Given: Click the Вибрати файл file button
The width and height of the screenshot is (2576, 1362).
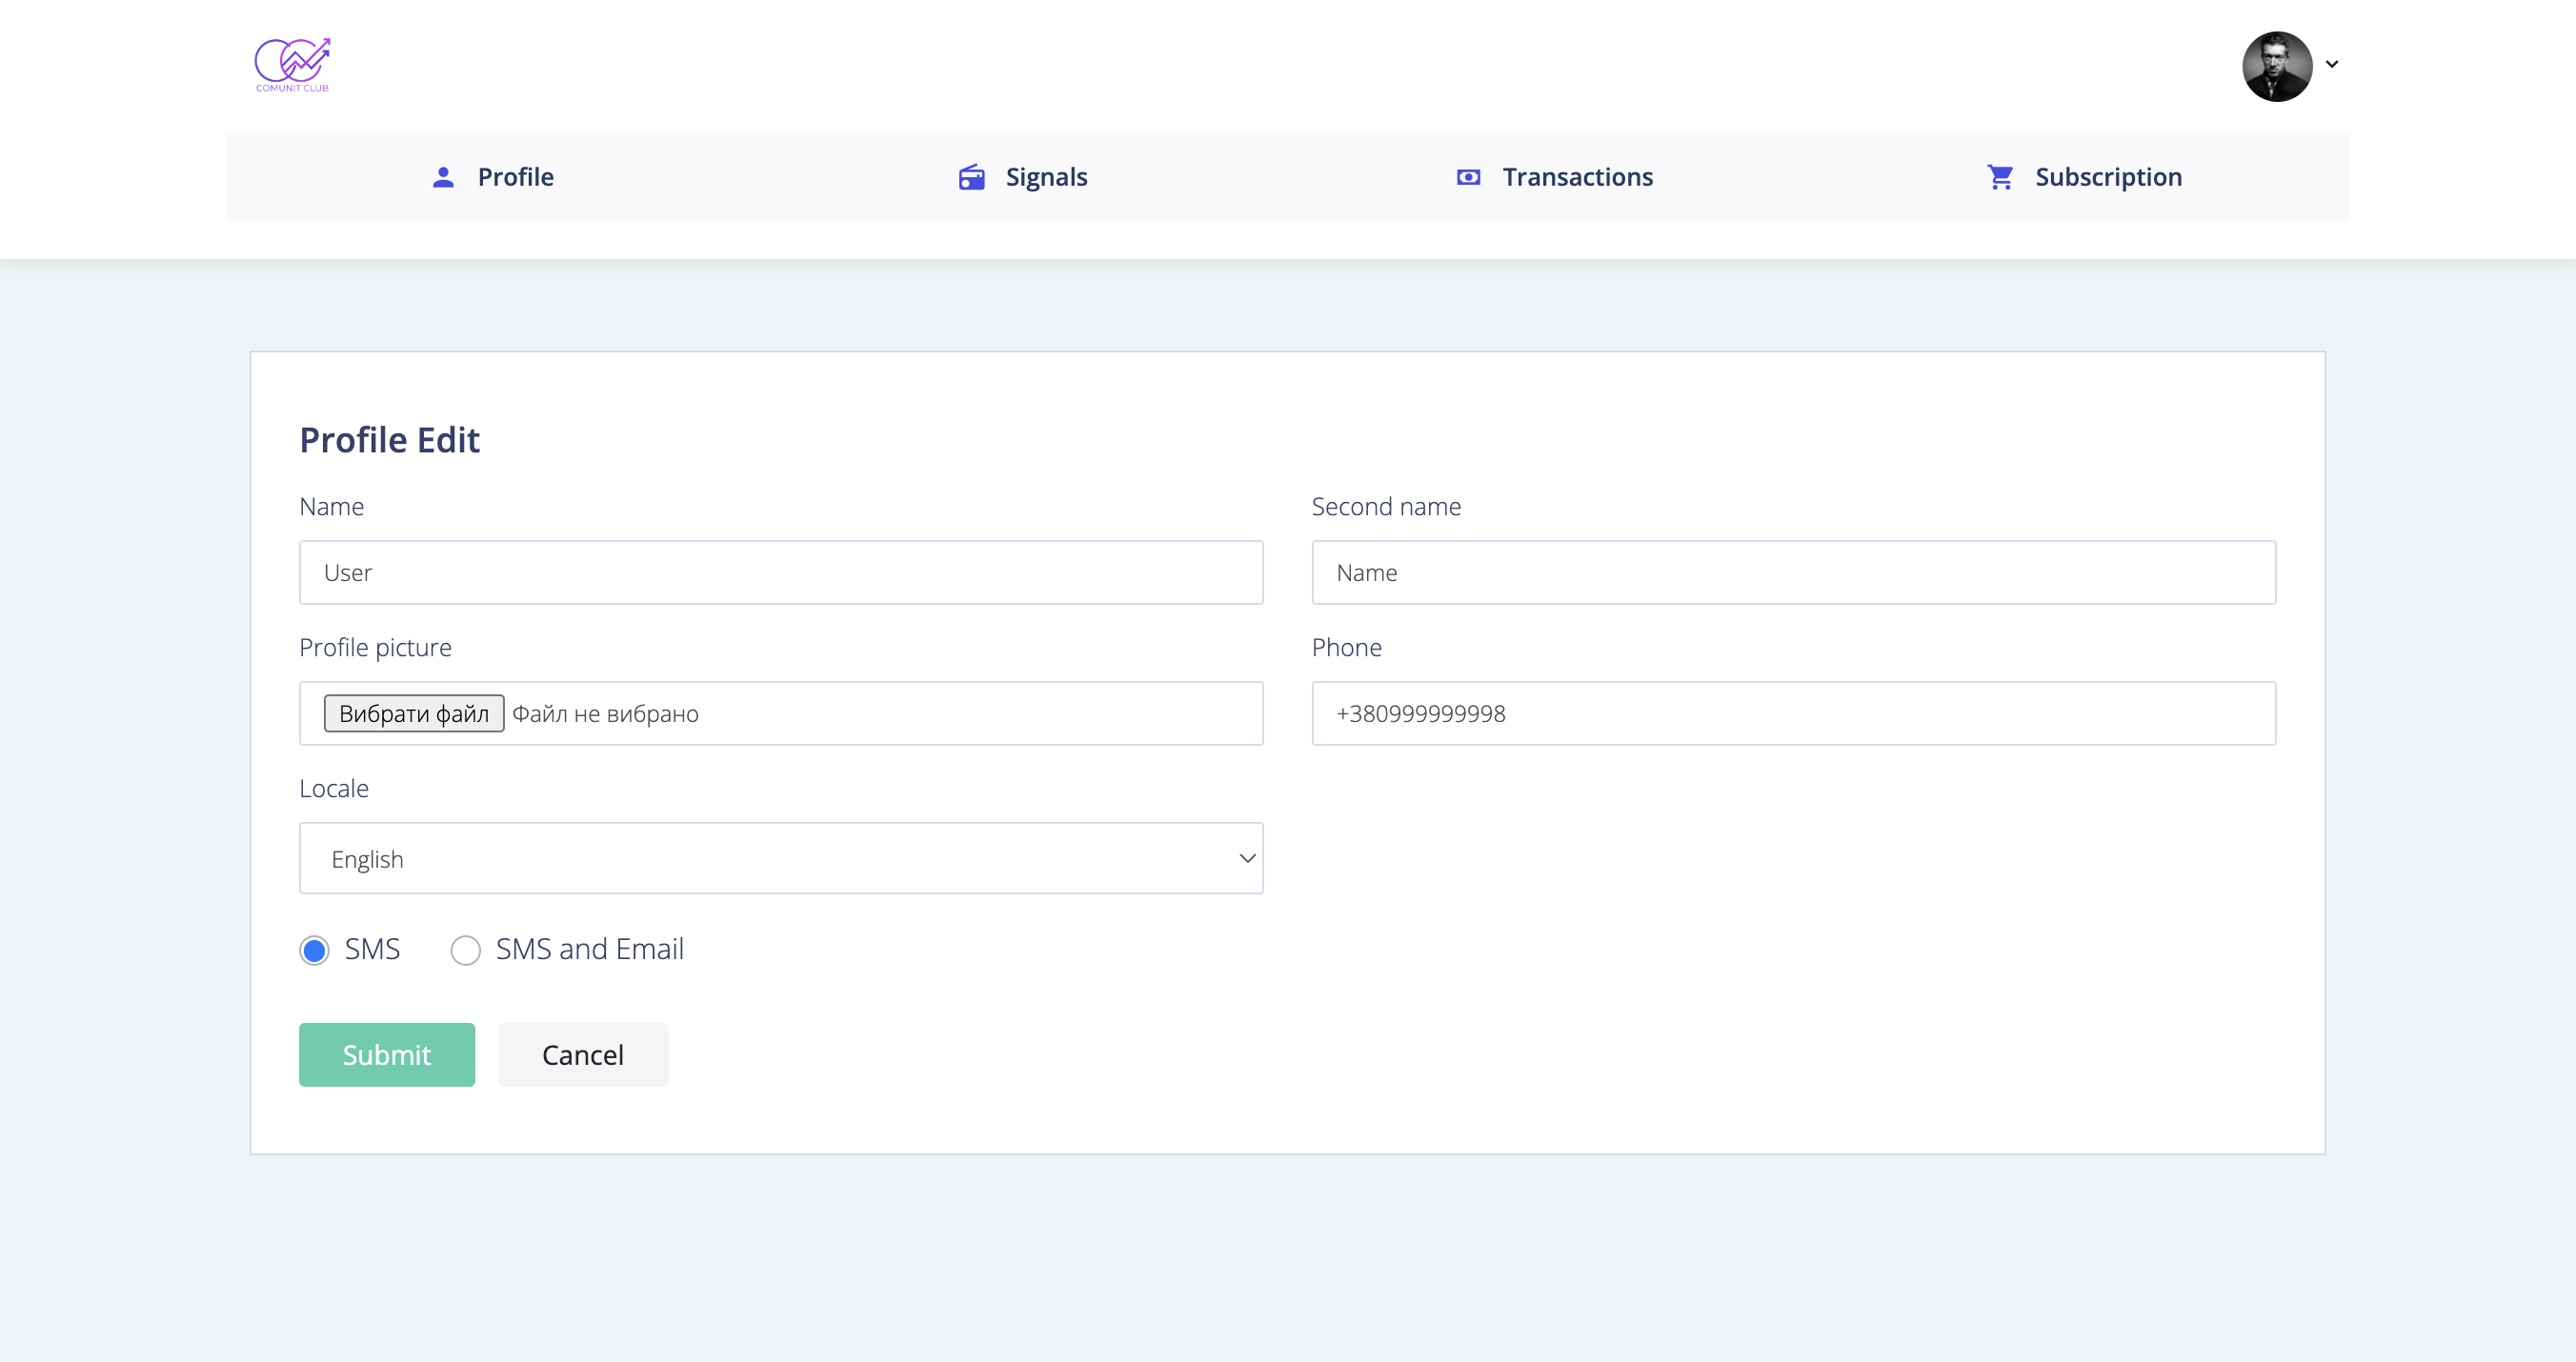Looking at the screenshot, I should [414, 713].
